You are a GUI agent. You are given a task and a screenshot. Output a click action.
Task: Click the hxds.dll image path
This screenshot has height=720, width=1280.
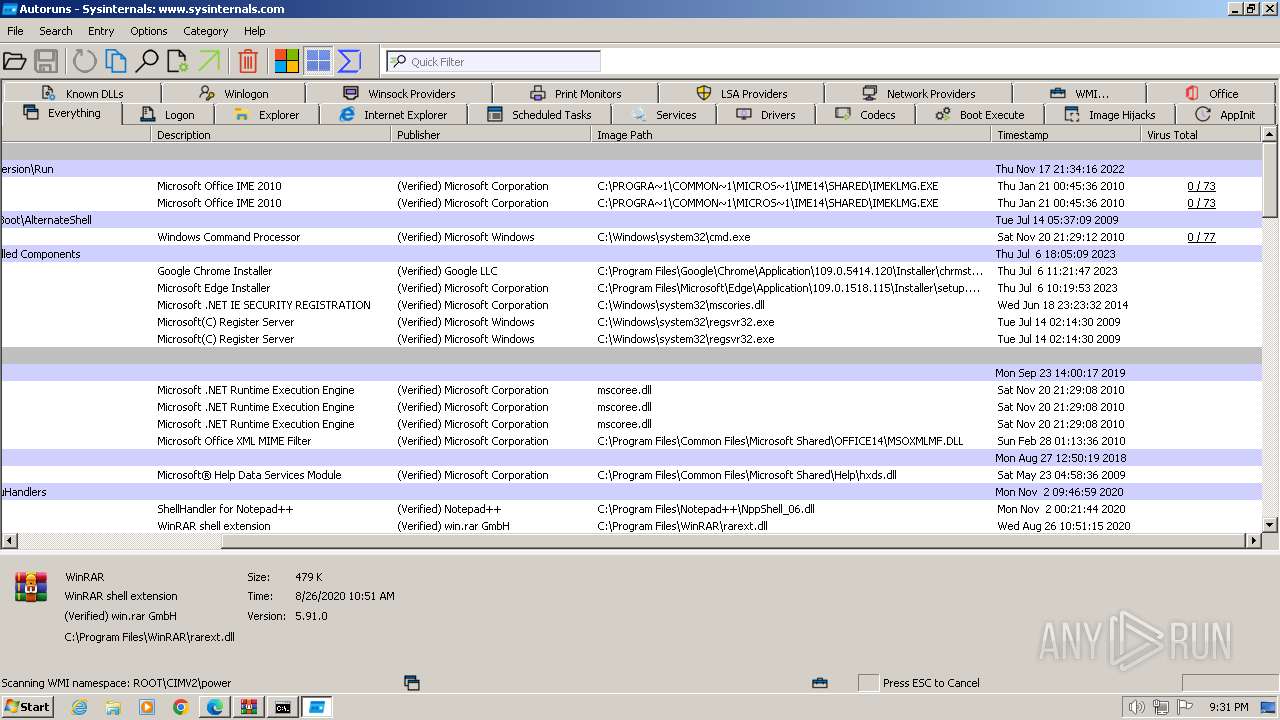(x=747, y=475)
